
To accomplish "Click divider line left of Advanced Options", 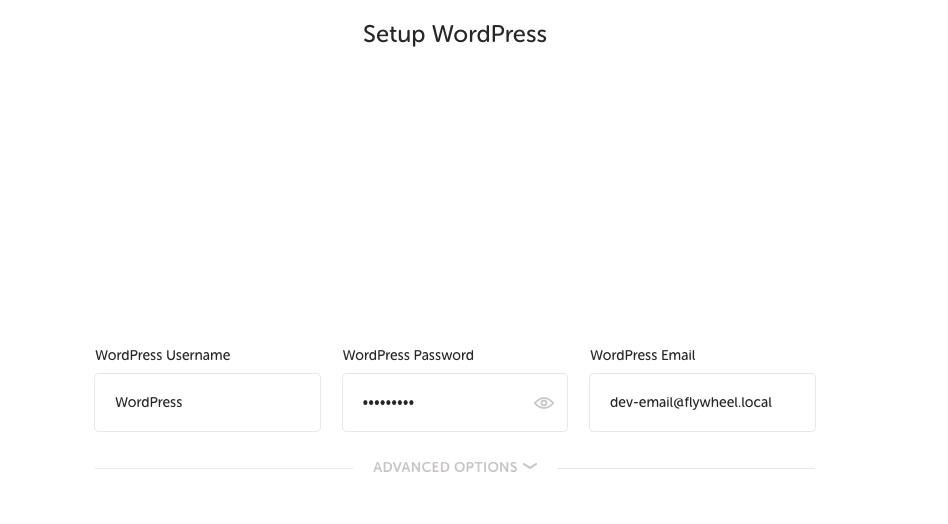I will pos(224,468).
